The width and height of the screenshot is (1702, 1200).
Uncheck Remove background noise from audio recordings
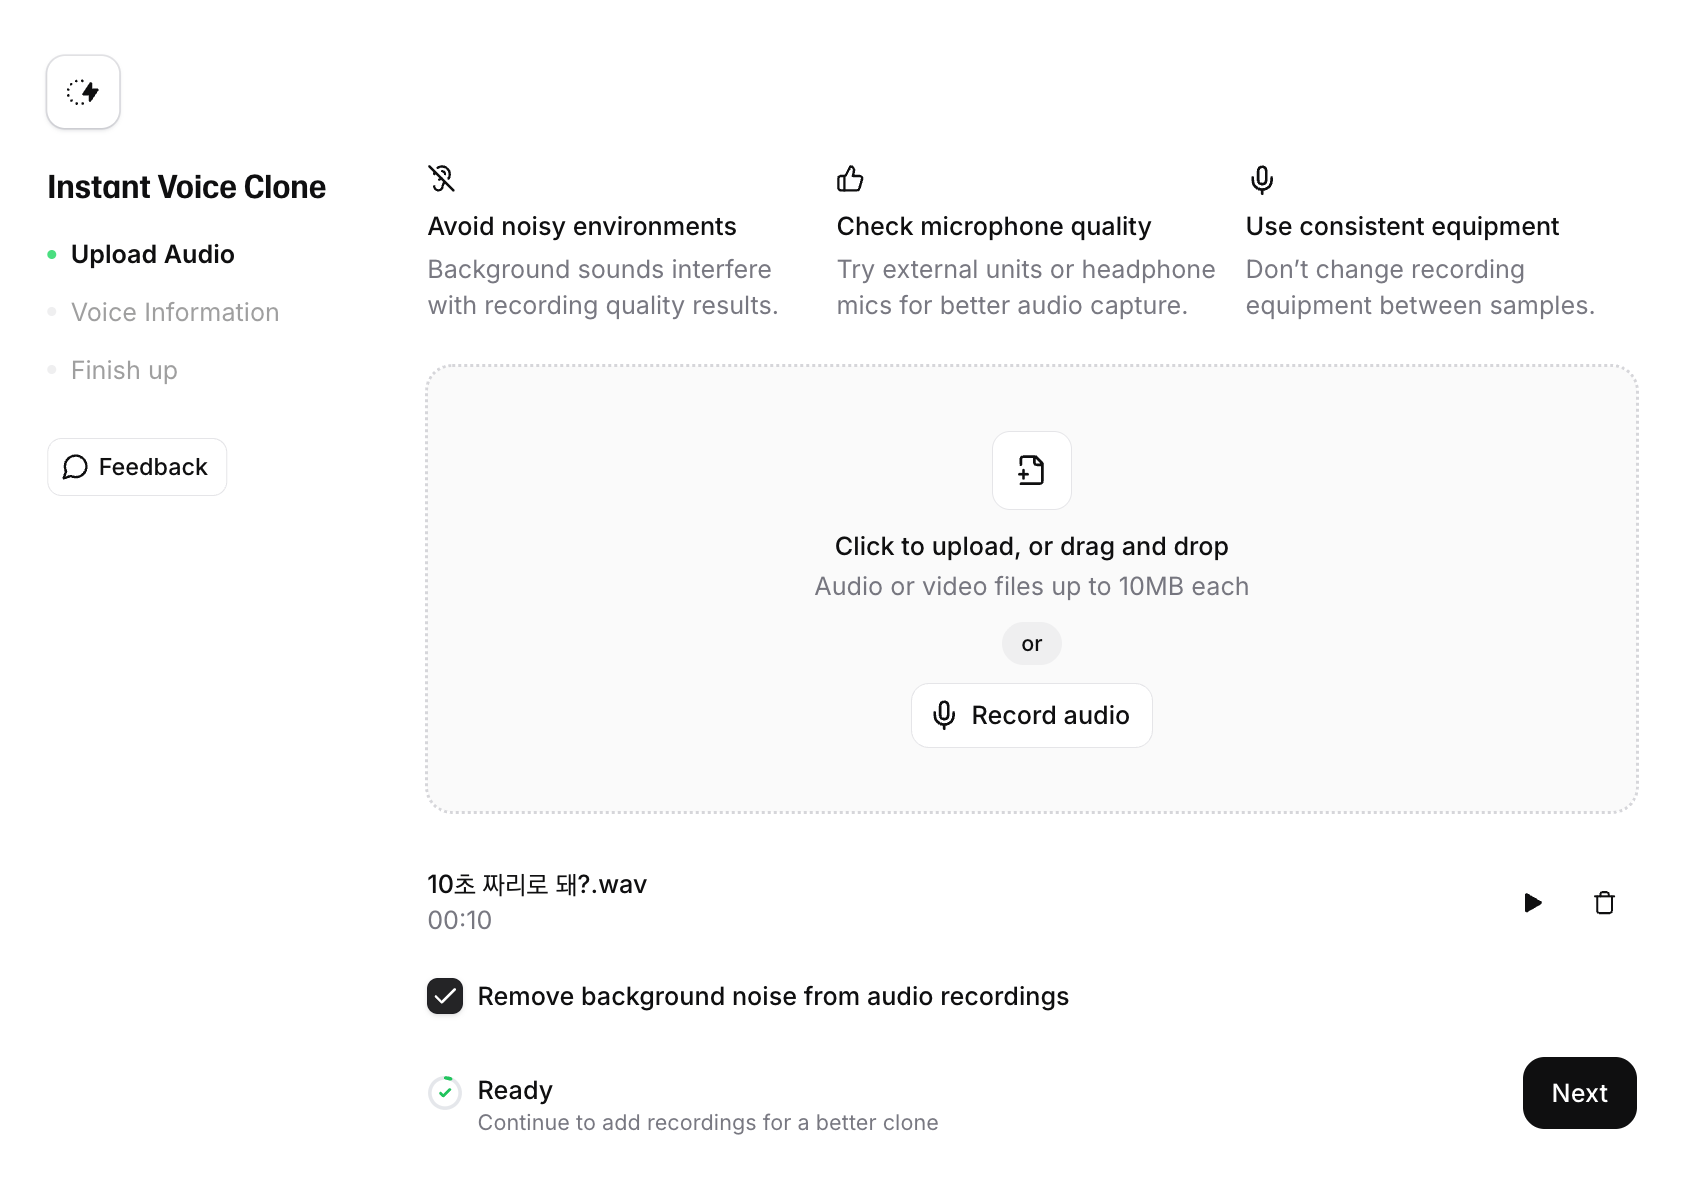tap(445, 996)
